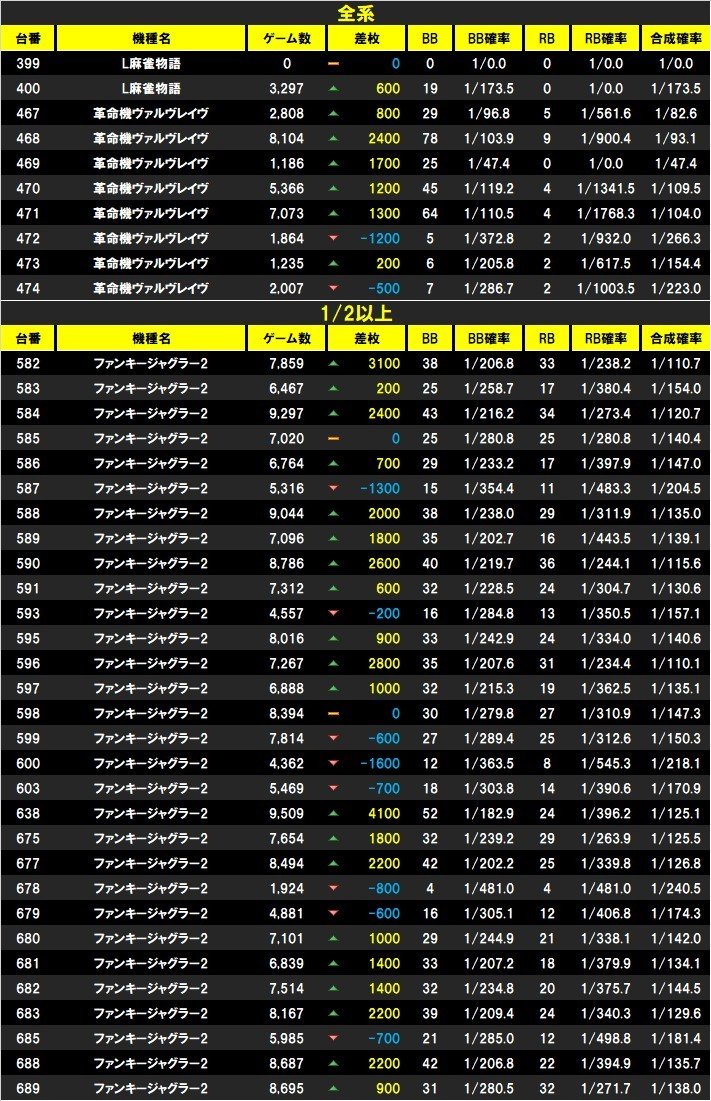This screenshot has height=1101, width=711.
Task: Click the 合成確率 header in the 全系 table
Action: (675, 39)
